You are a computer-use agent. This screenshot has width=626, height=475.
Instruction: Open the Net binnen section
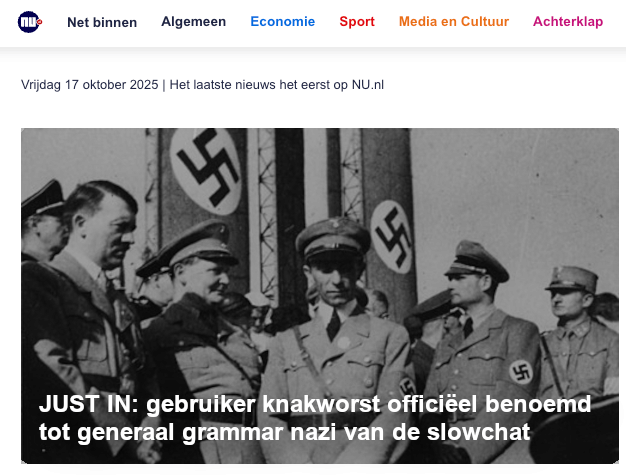coord(102,22)
